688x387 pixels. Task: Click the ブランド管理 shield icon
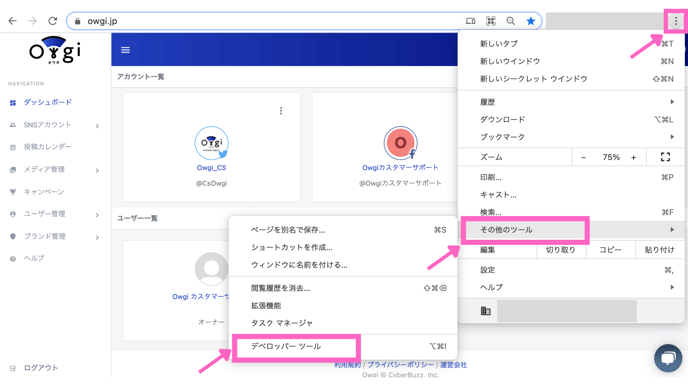pyautogui.click(x=13, y=236)
